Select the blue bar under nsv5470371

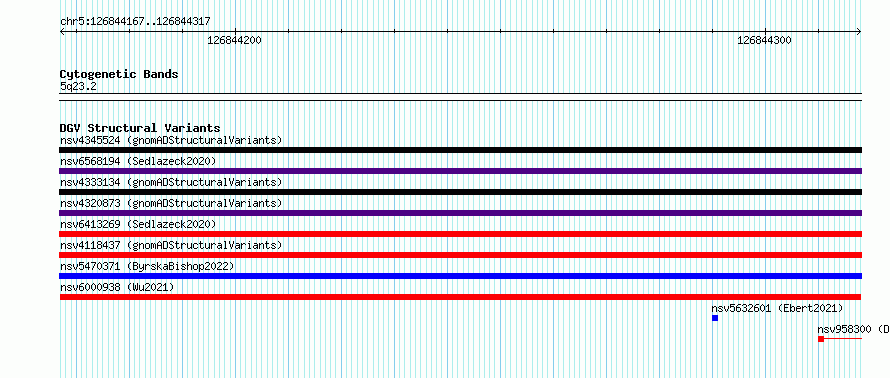(460, 276)
